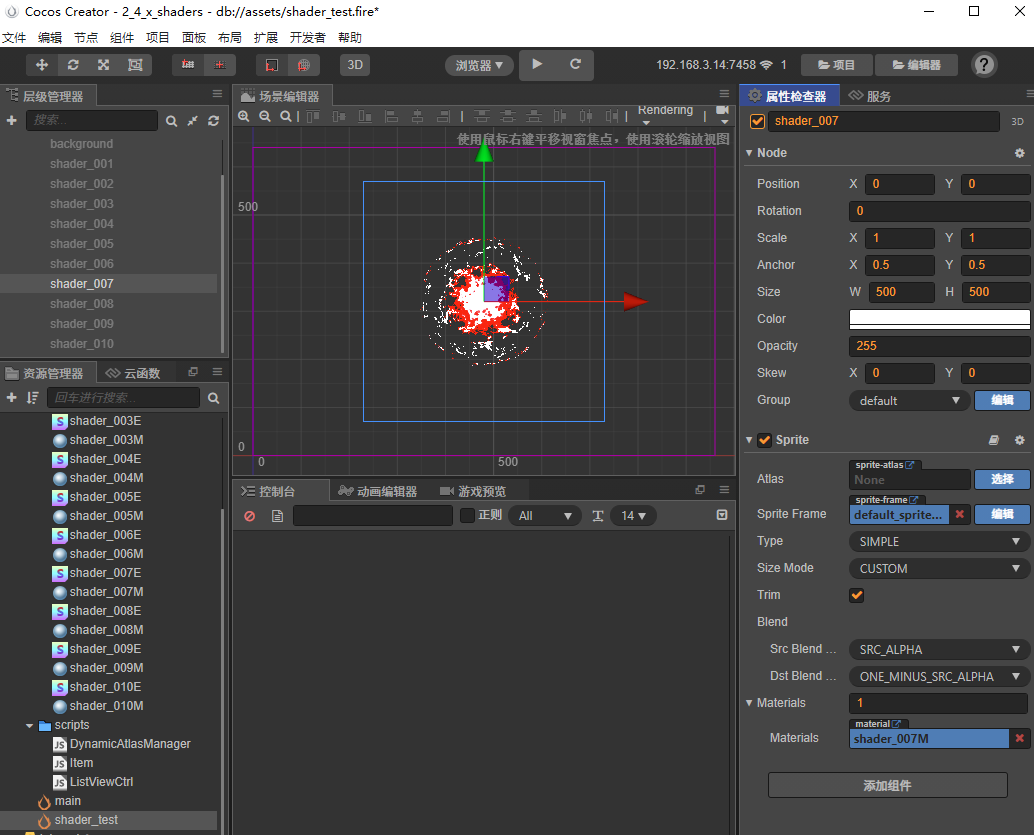Toggle the 3D scene view mode

click(x=357, y=64)
